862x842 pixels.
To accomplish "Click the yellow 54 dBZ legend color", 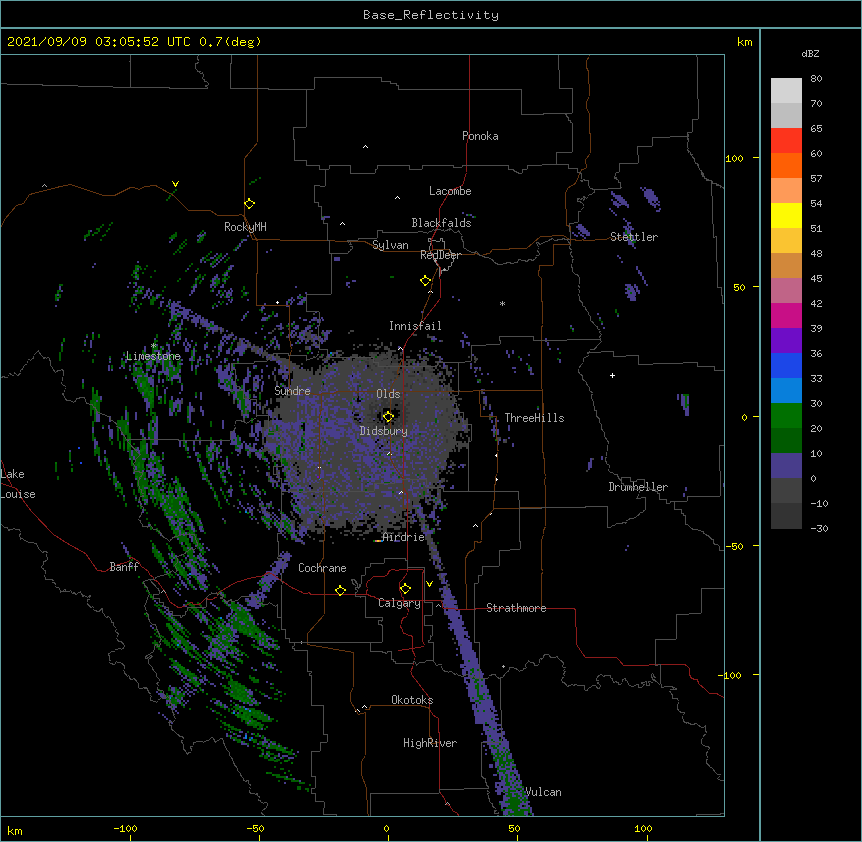I will 786,215.
